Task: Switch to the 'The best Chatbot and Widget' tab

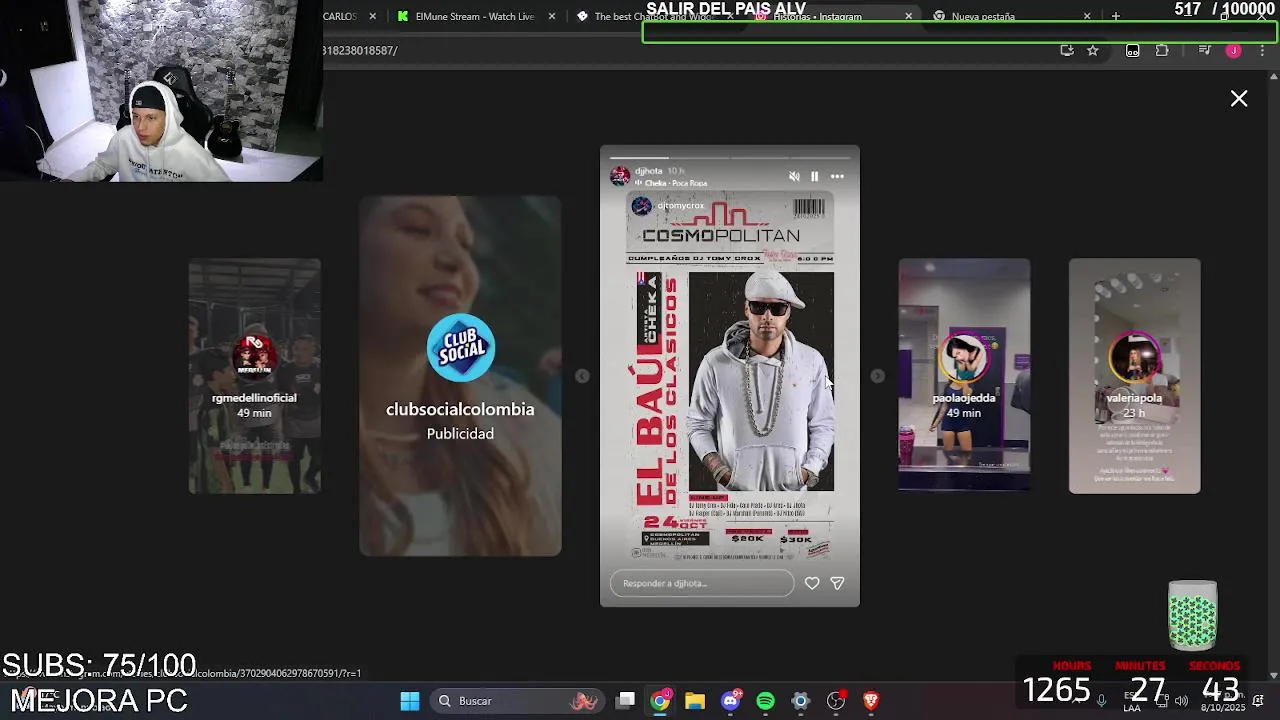Action: click(x=650, y=16)
